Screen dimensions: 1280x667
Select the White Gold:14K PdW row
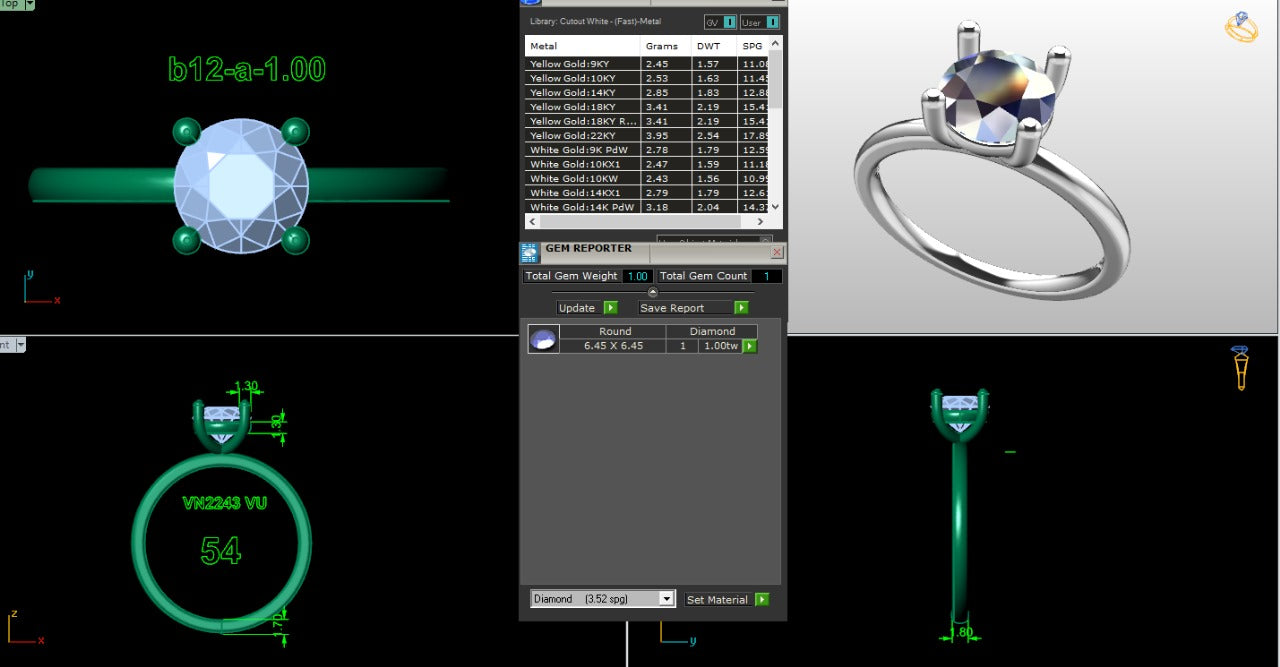(647, 207)
